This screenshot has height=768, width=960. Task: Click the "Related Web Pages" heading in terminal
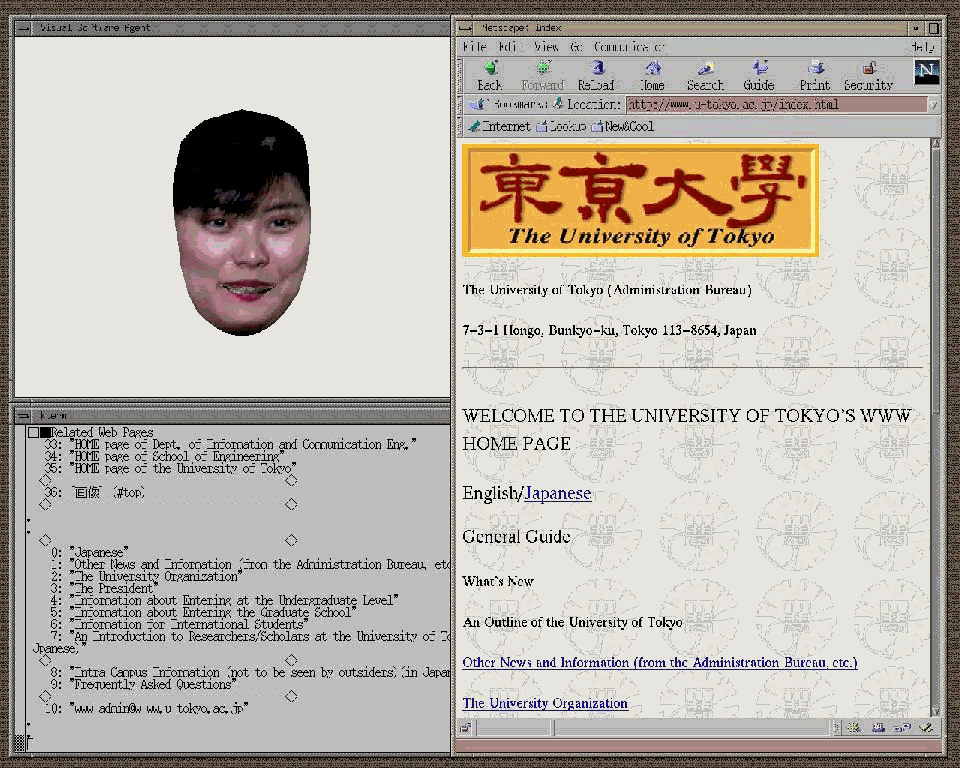coord(102,432)
